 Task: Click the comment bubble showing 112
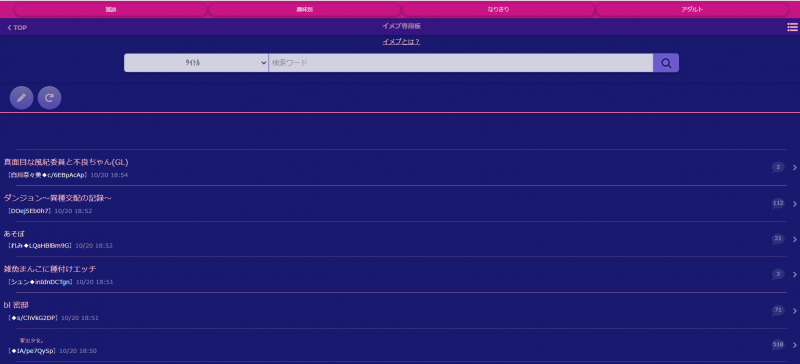point(778,203)
